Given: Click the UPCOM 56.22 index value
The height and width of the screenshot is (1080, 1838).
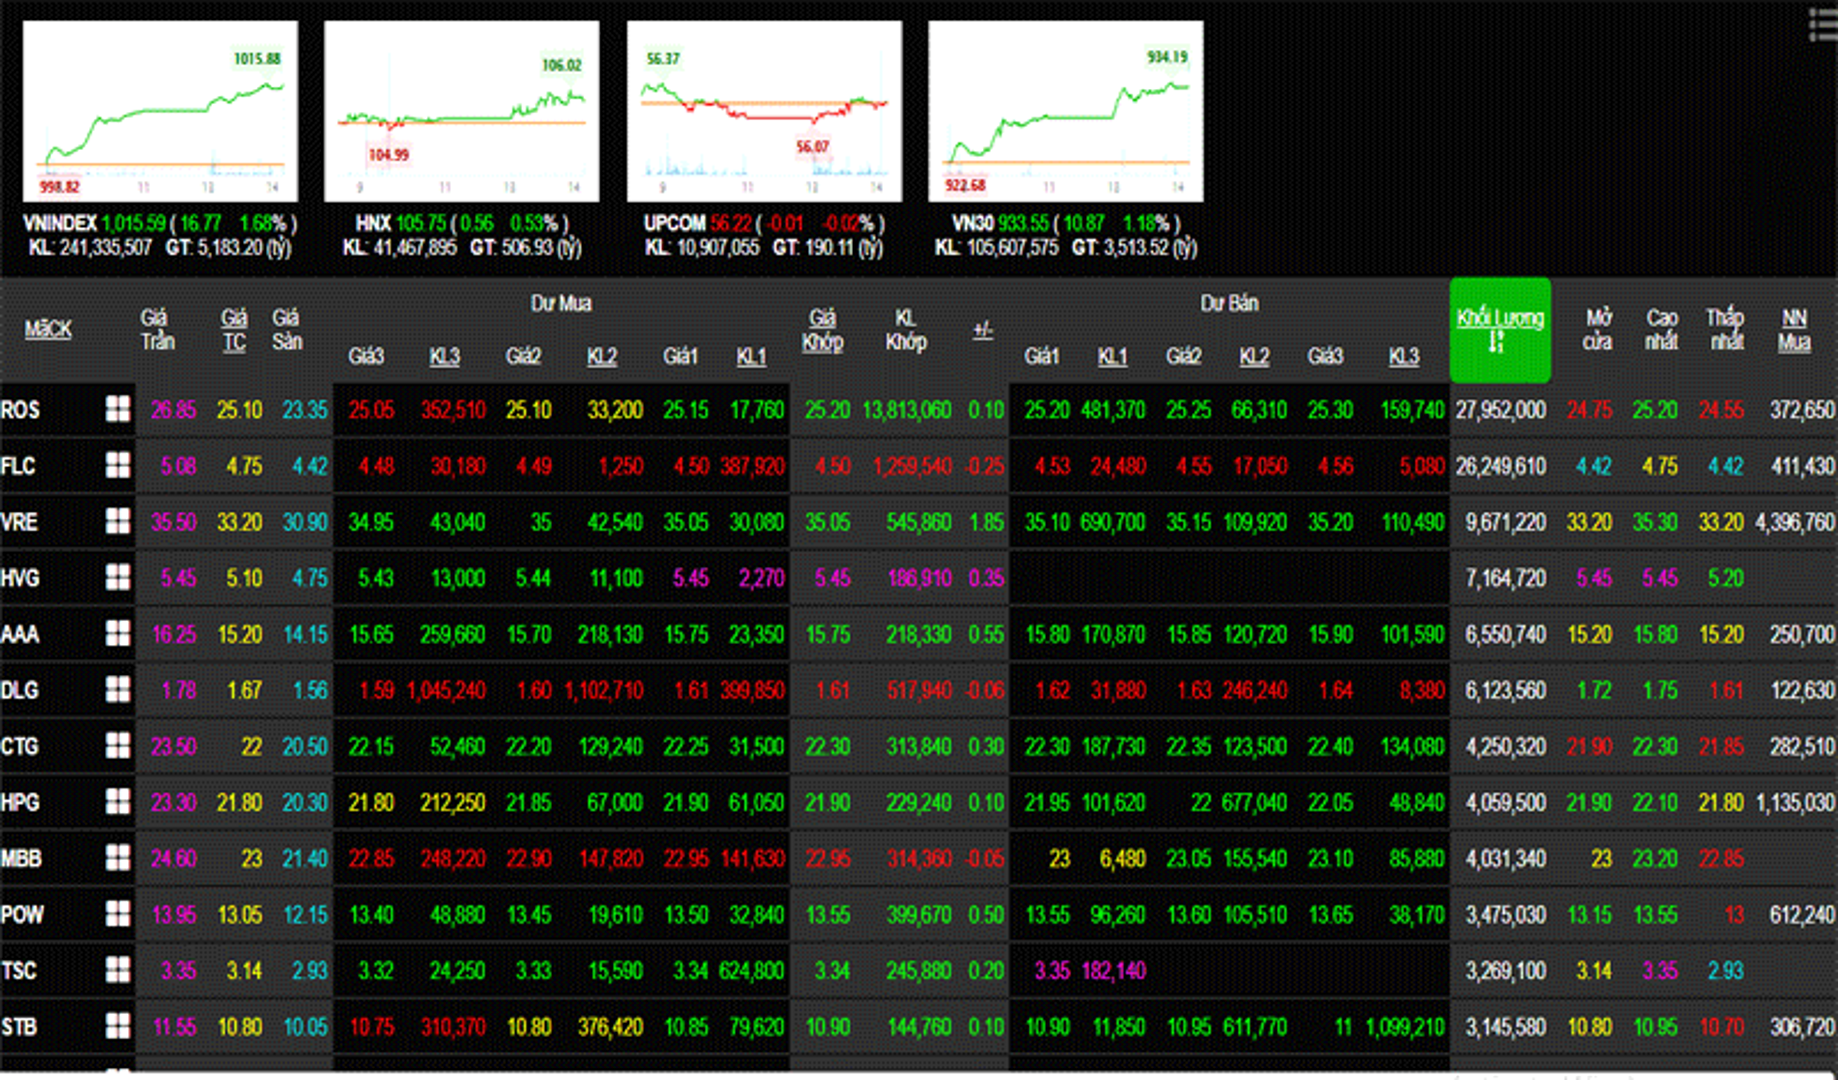Looking at the screenshot, I should 731,223.
